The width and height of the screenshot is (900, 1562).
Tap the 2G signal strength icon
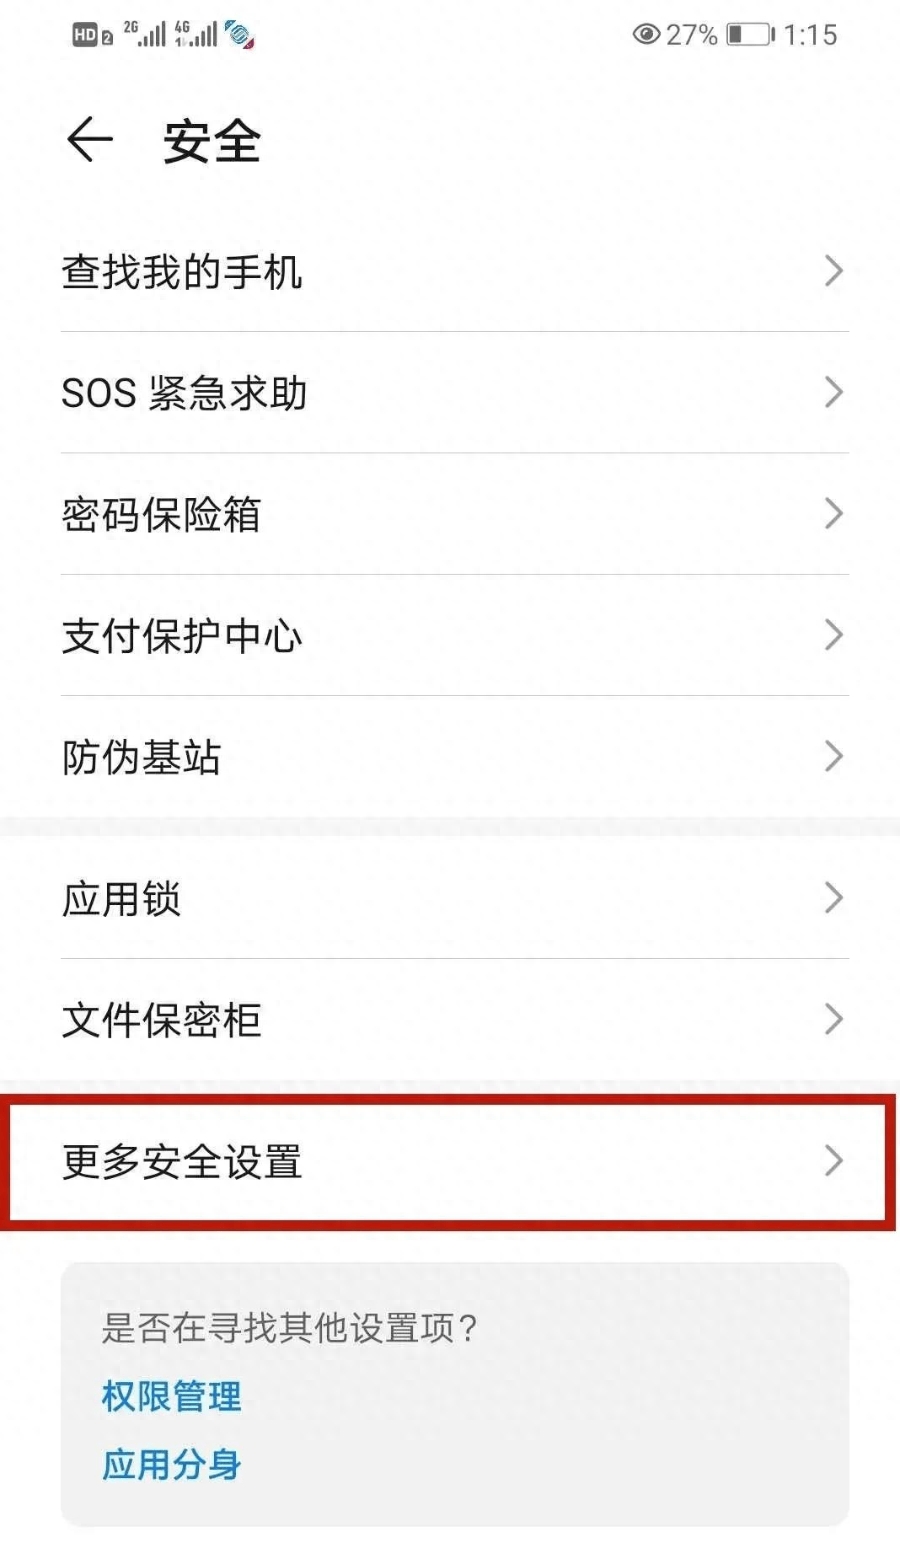(145, 34)
